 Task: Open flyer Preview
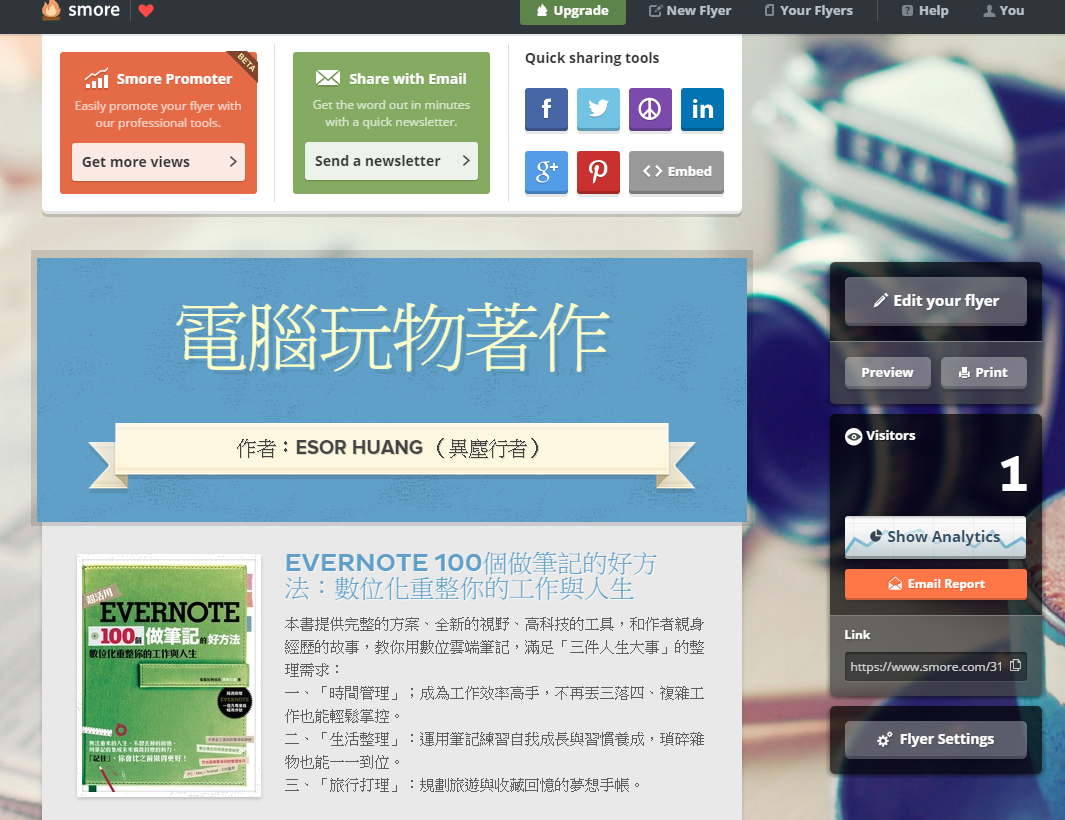click(887, 372)
